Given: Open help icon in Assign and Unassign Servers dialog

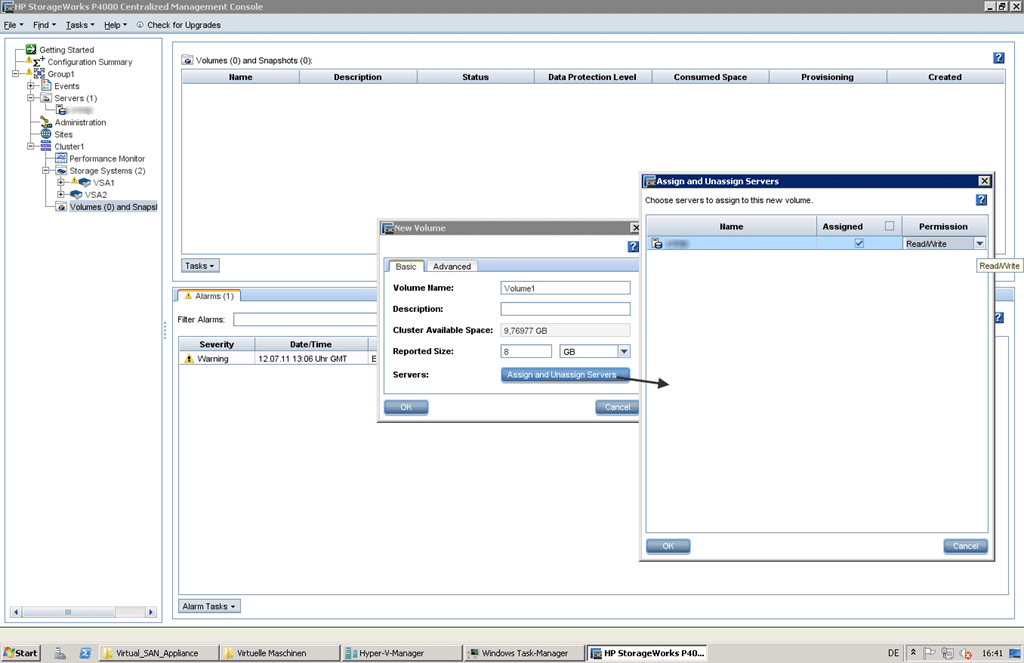Looking at the screenshot, I should [x=982, y=200].
